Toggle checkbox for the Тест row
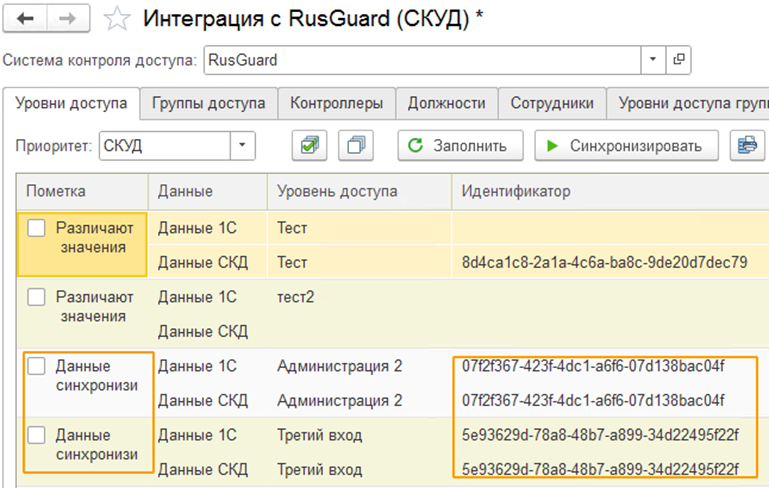769x488 pixels. pos(37,229)
